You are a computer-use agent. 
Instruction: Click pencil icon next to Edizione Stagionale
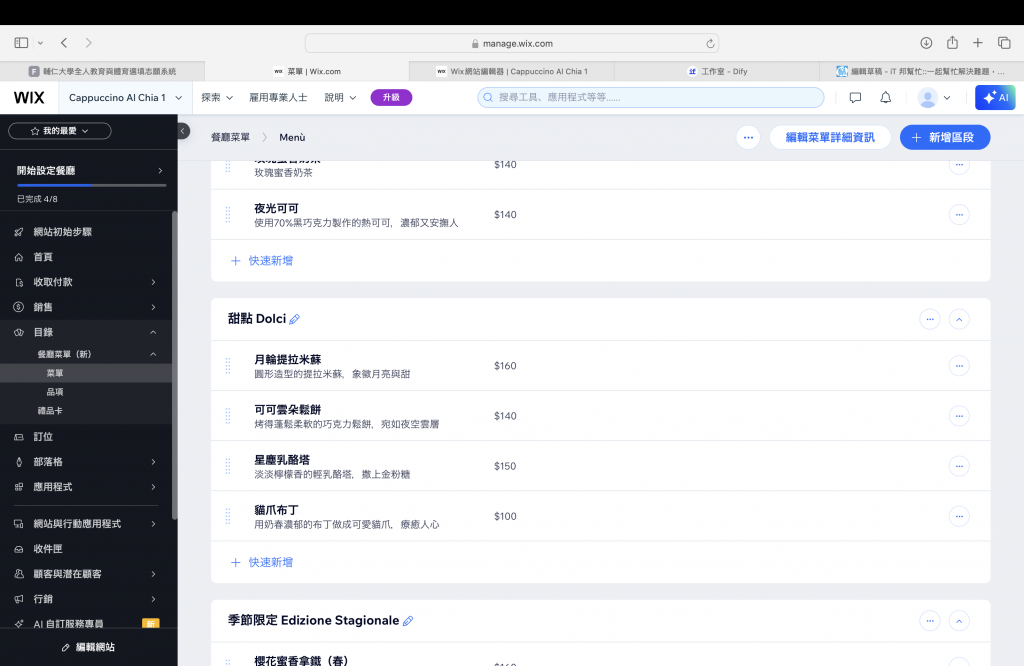[x=408, y=621]
